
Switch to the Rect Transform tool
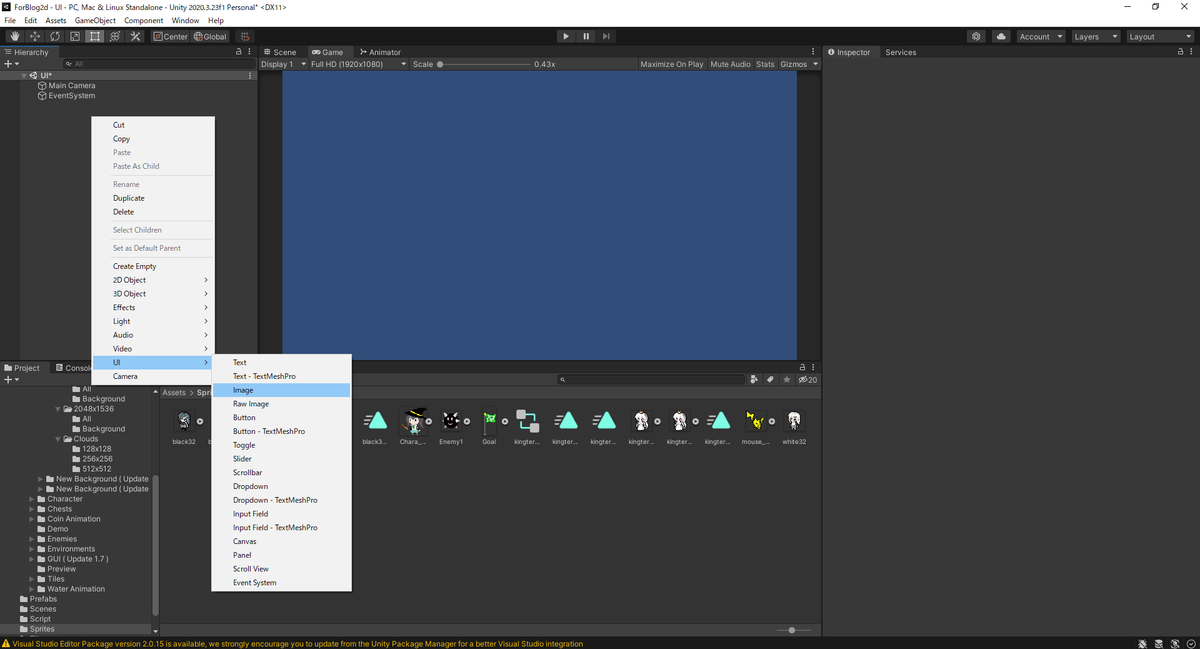[x=94, y=36]
